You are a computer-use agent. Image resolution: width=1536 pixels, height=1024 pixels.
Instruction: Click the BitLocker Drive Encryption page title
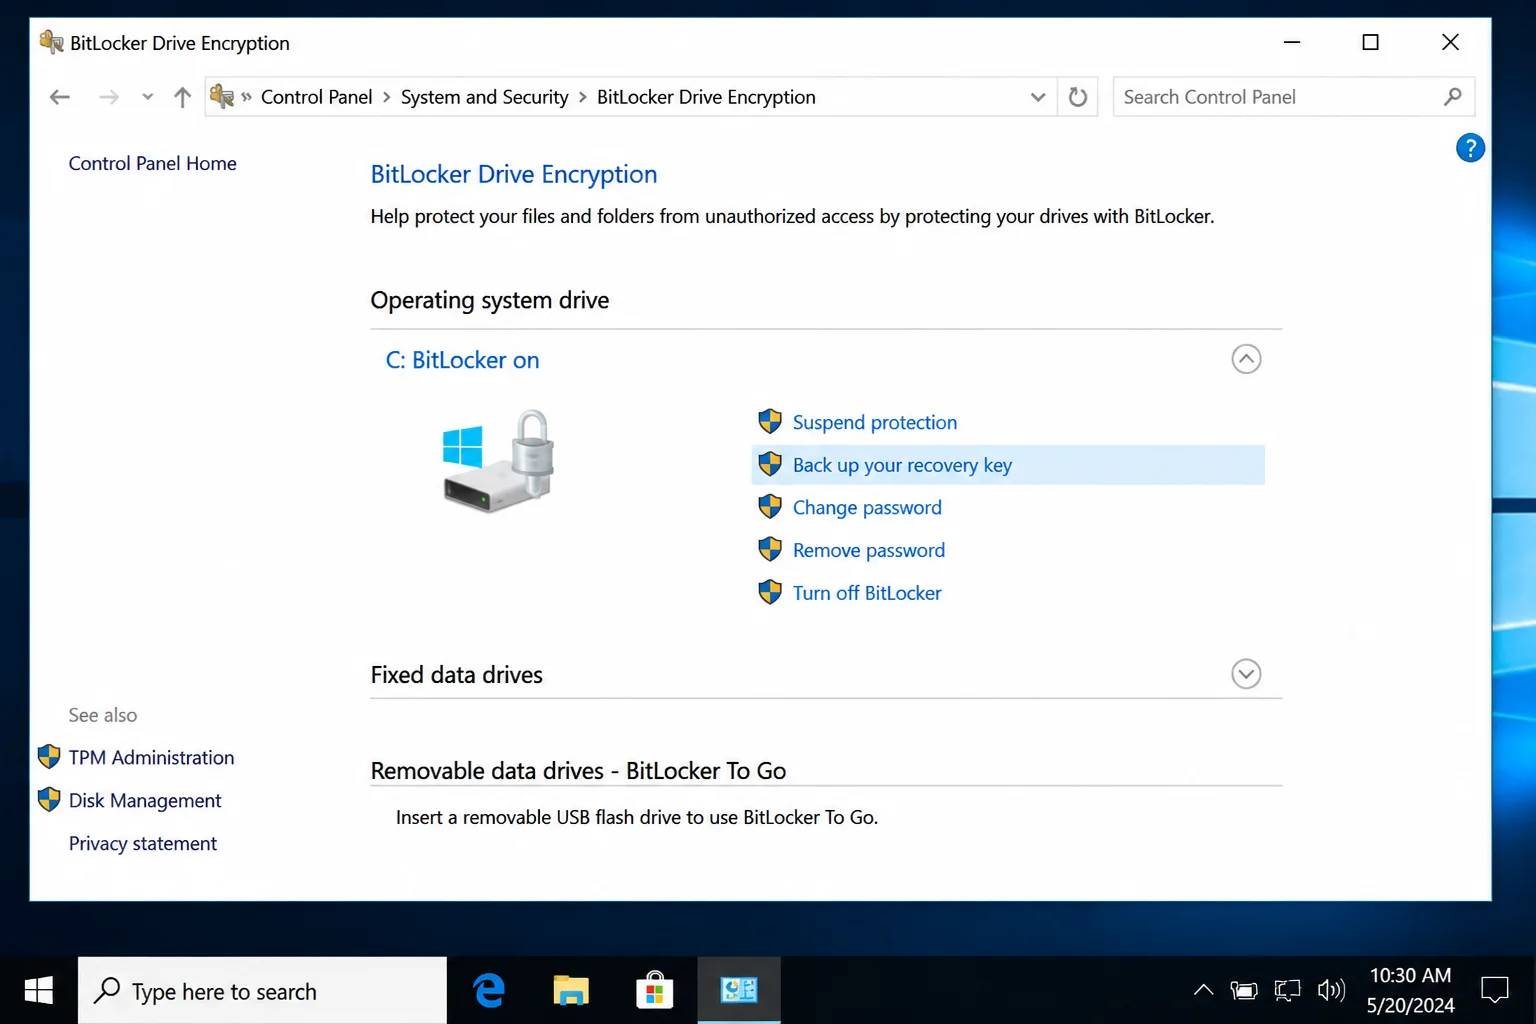click(514, 174)
